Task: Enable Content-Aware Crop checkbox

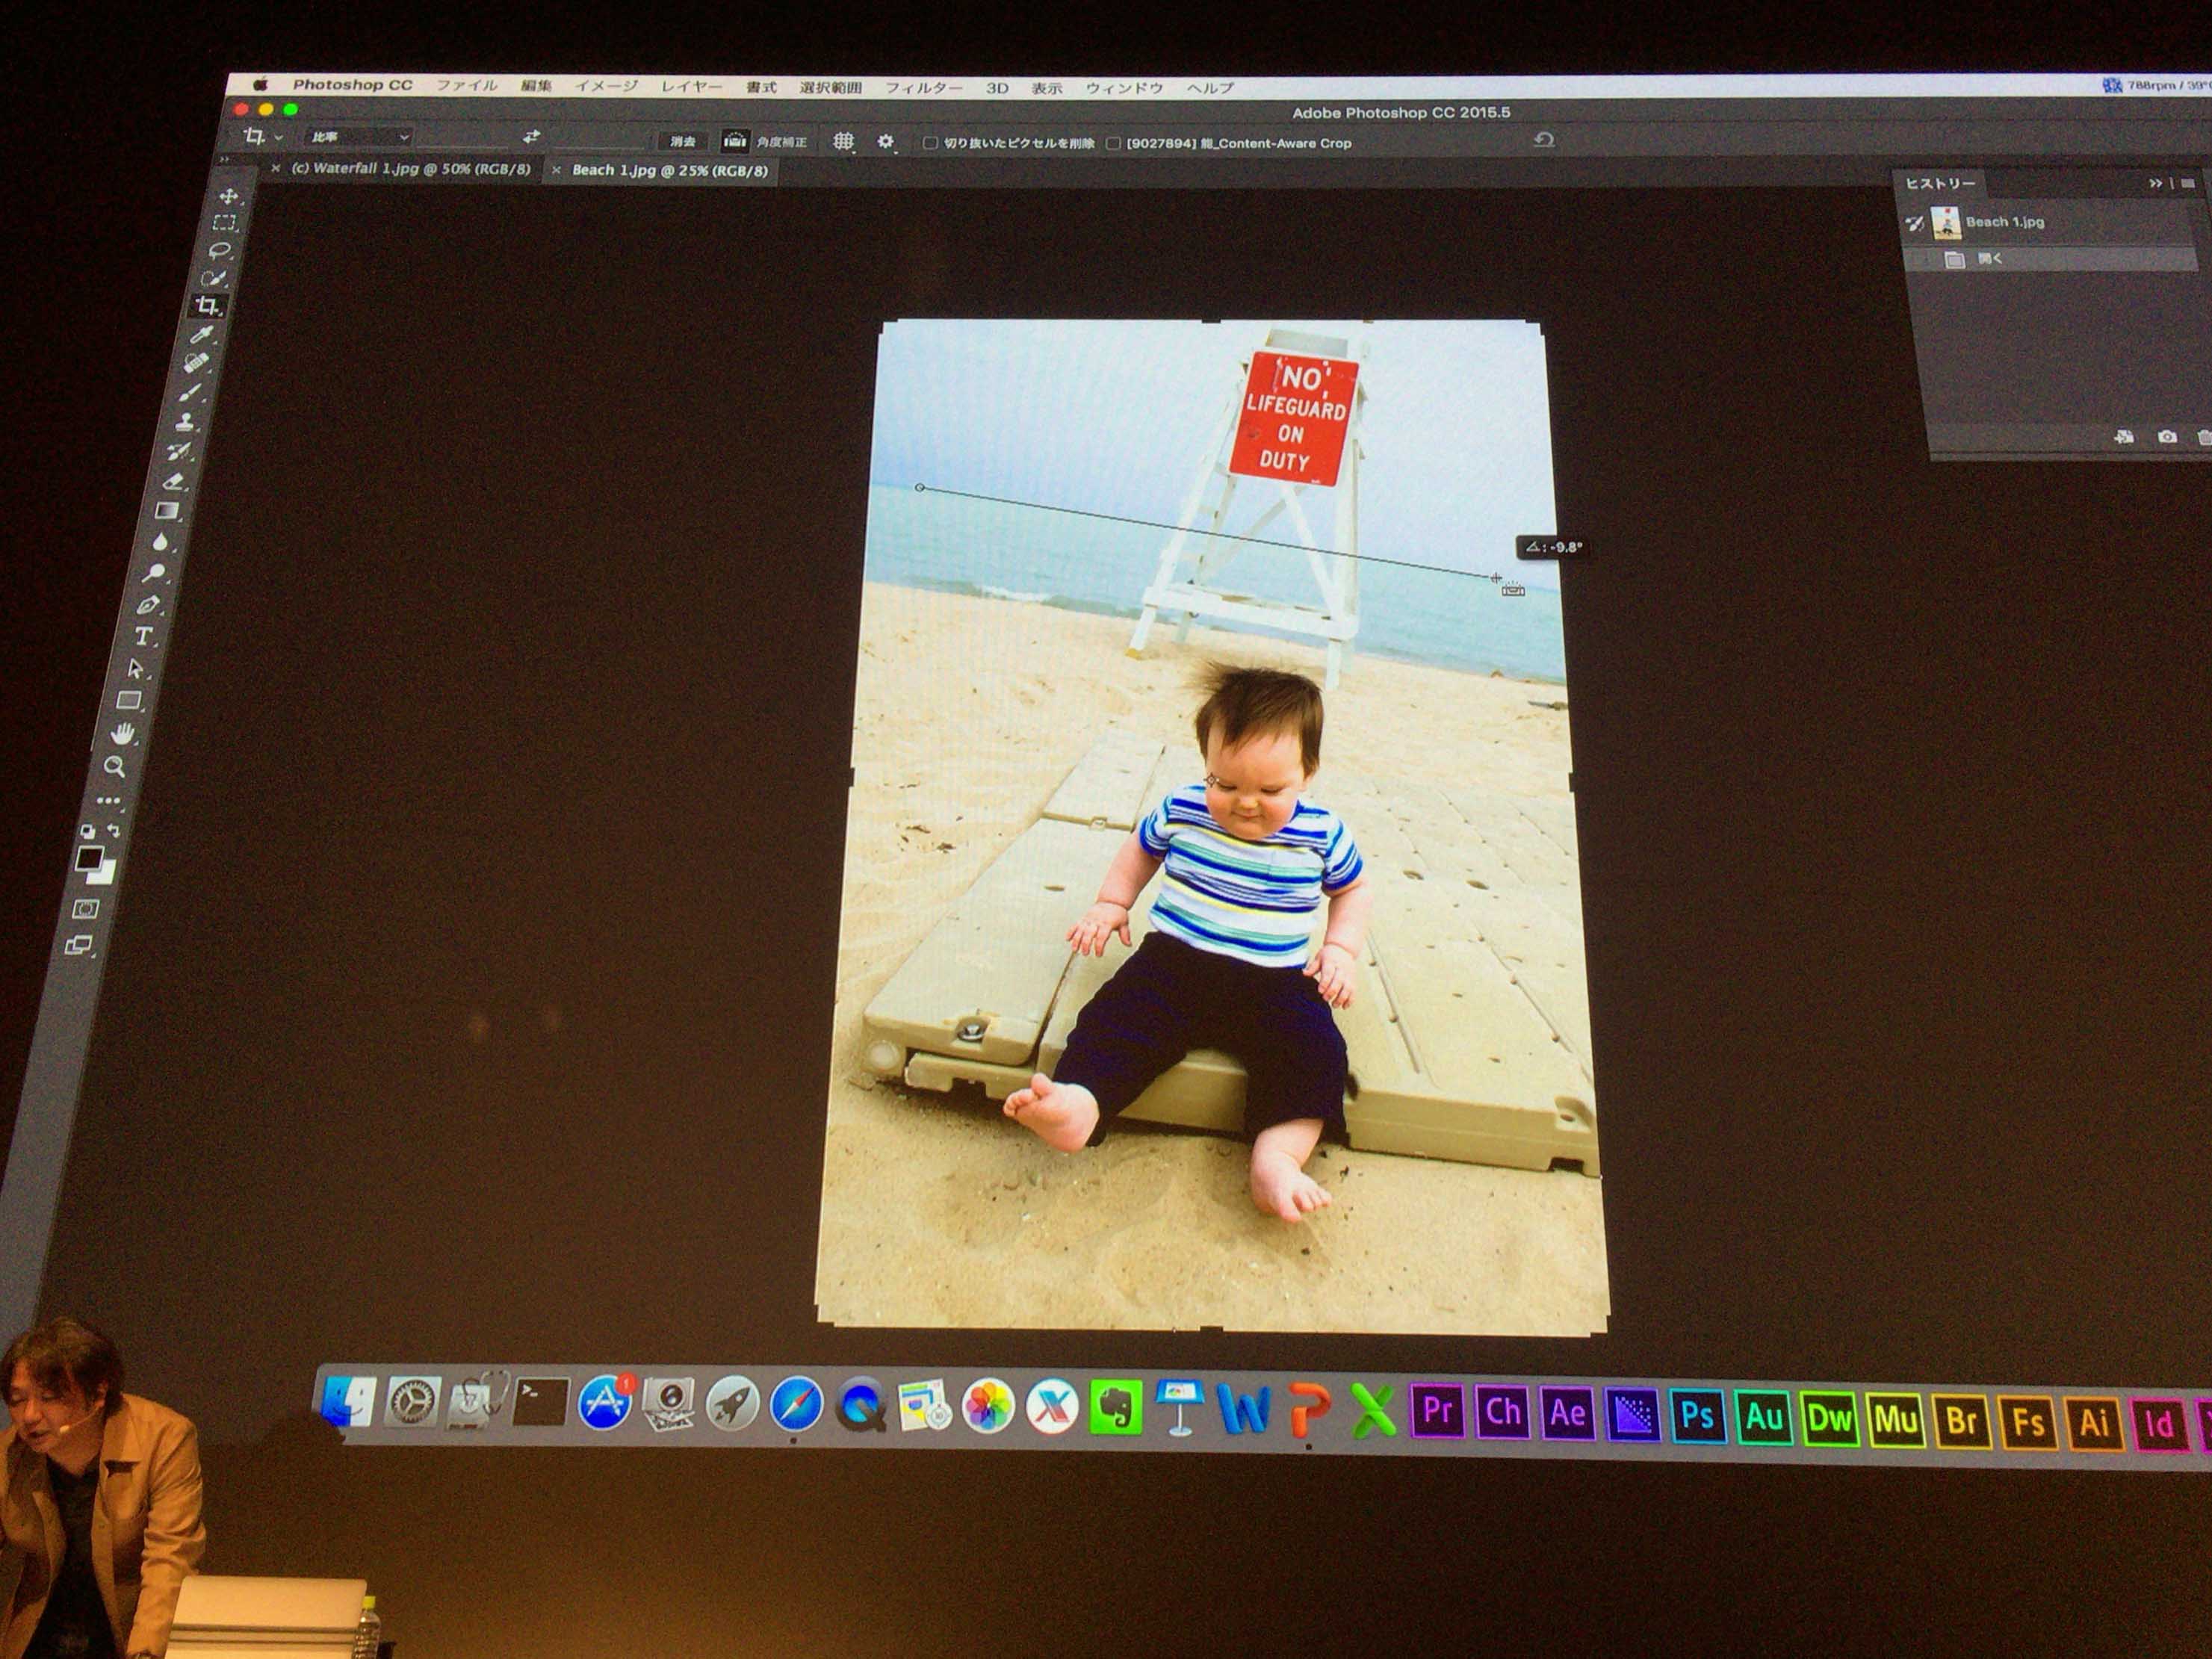Action: coord(1113,143)
